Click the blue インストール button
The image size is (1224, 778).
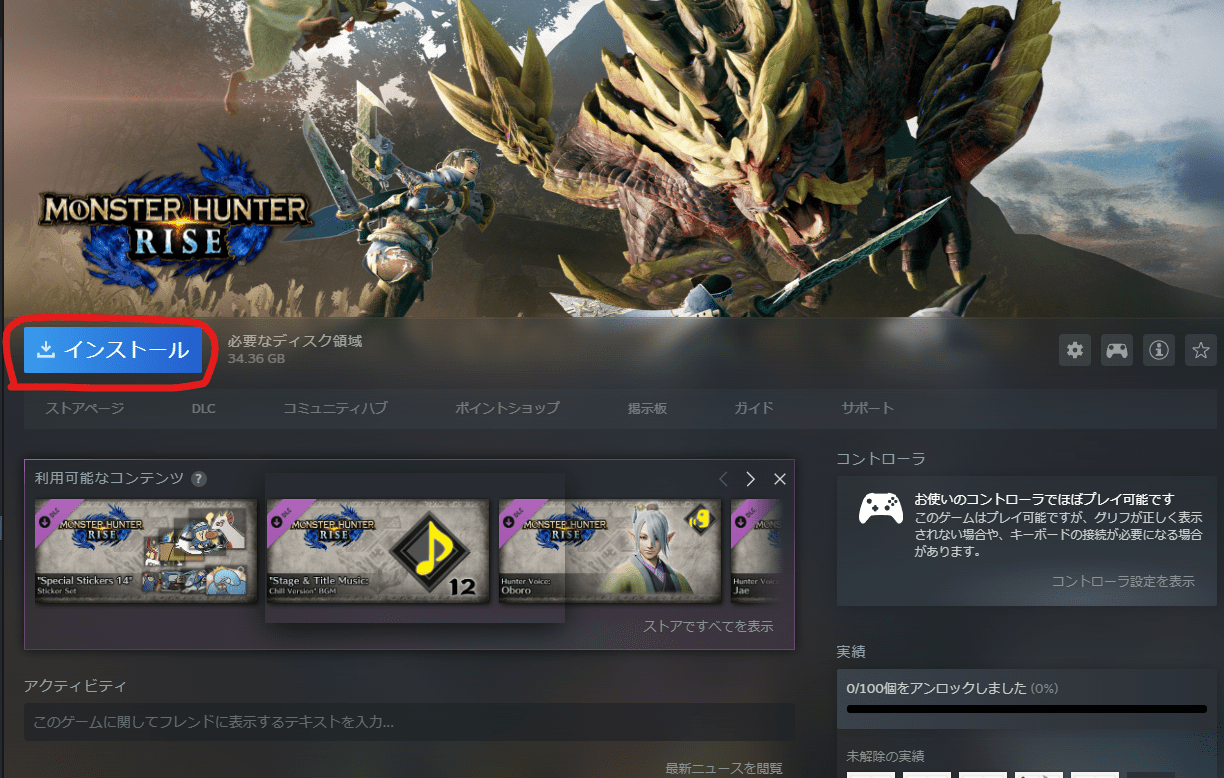[113, 350]
